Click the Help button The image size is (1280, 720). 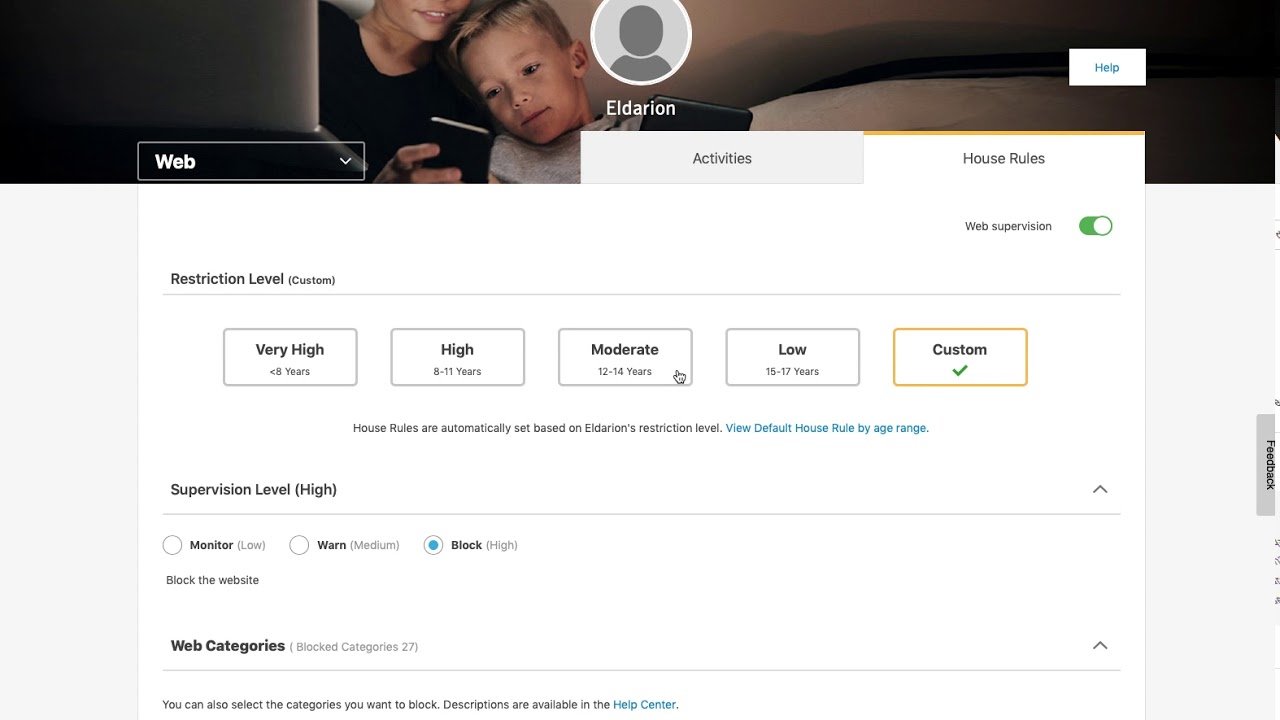[1107, 67]
